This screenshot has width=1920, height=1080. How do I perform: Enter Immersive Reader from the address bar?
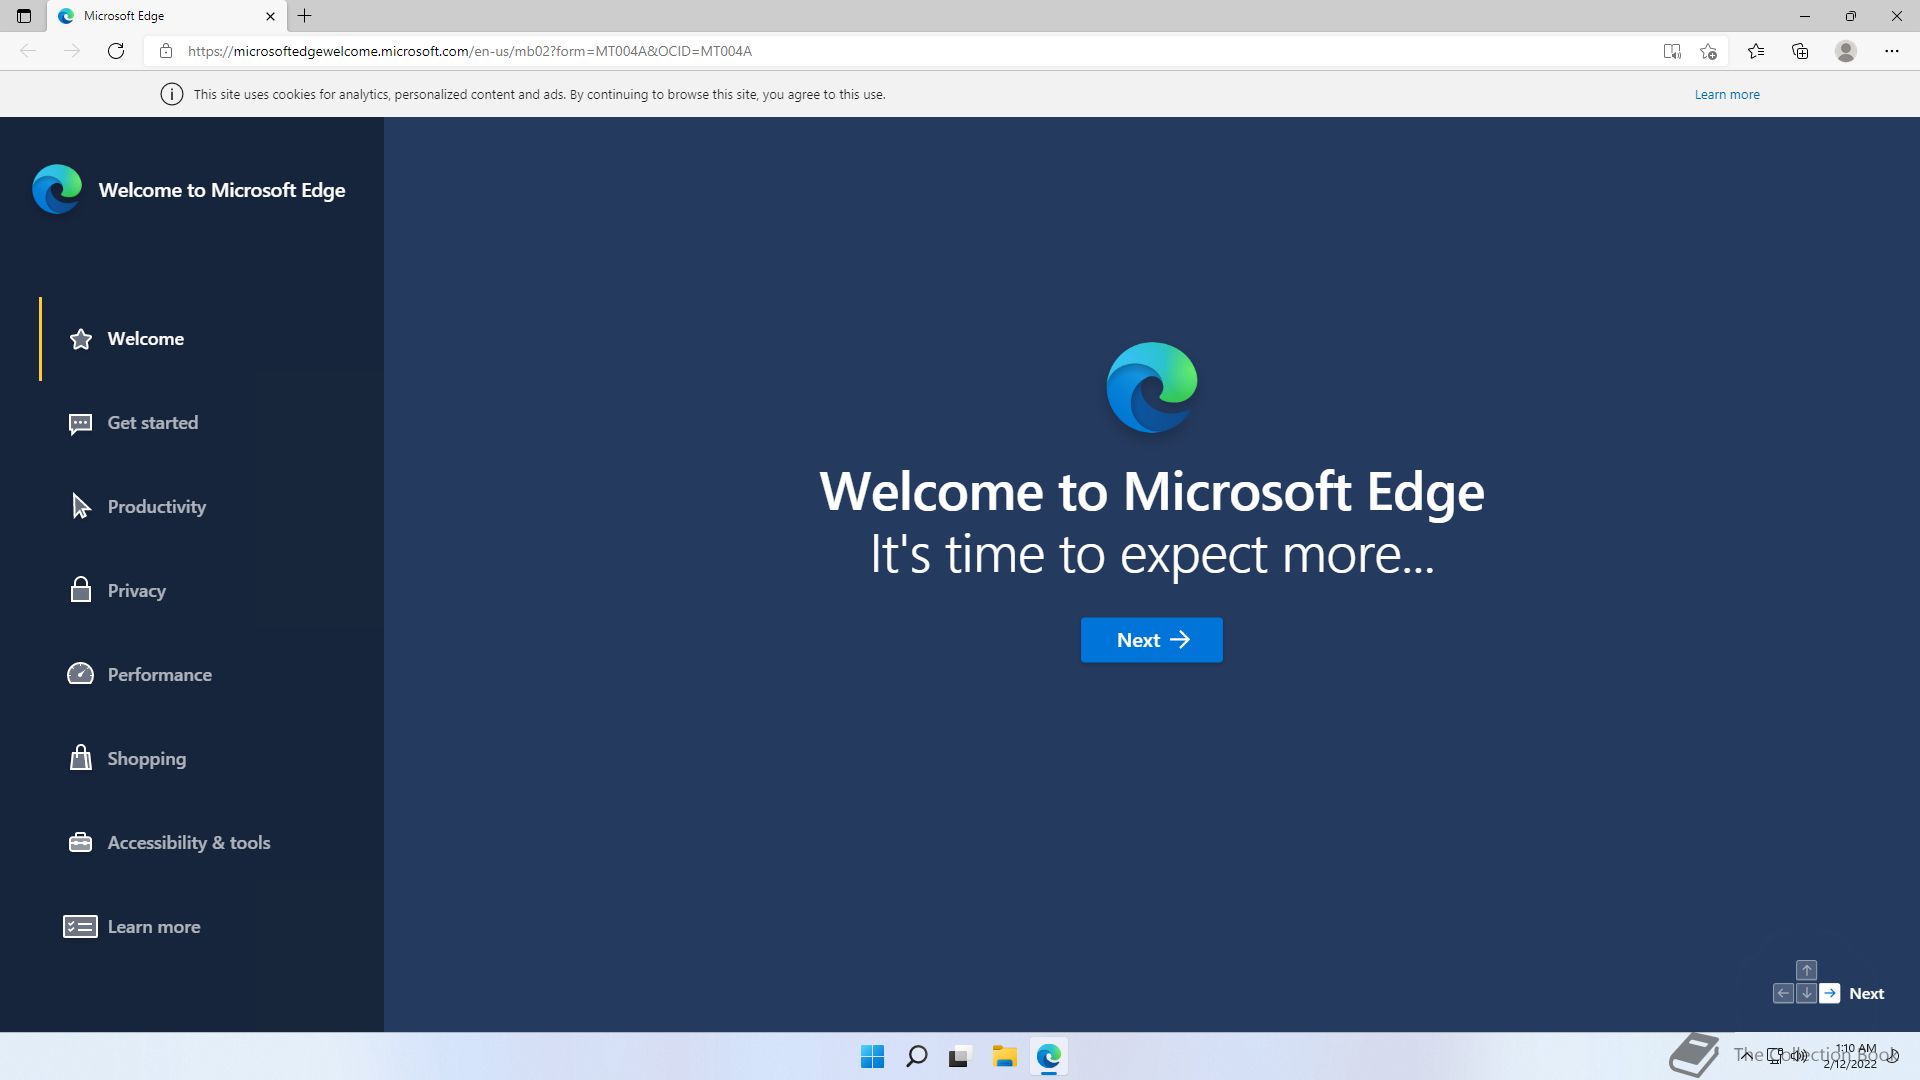(1672, 51)
